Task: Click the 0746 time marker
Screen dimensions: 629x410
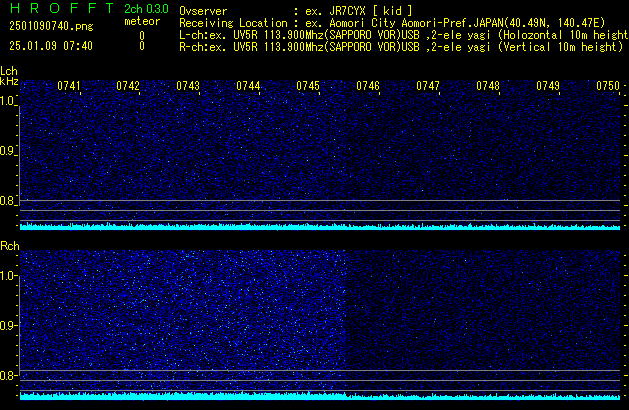Action: pos(368,86)
